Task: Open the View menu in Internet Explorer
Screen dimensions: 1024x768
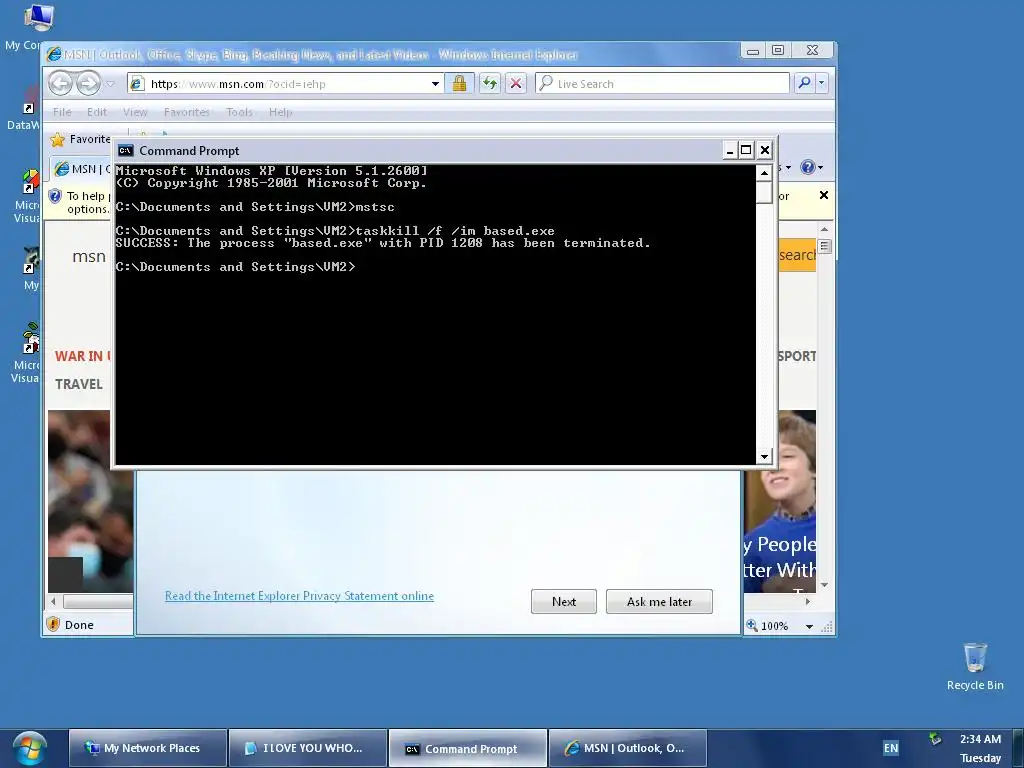Action: click(135, 112)
